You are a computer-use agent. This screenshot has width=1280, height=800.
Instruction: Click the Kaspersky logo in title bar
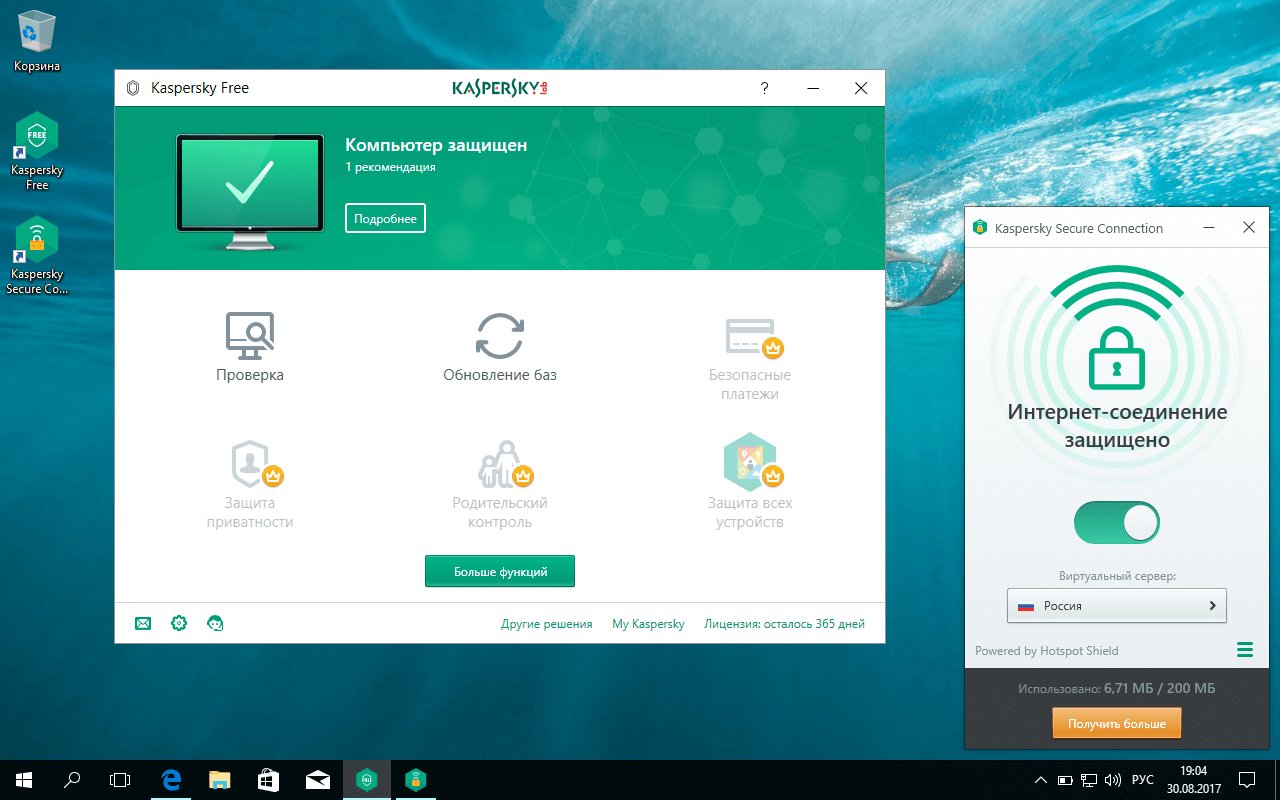[x=500, y=88]
